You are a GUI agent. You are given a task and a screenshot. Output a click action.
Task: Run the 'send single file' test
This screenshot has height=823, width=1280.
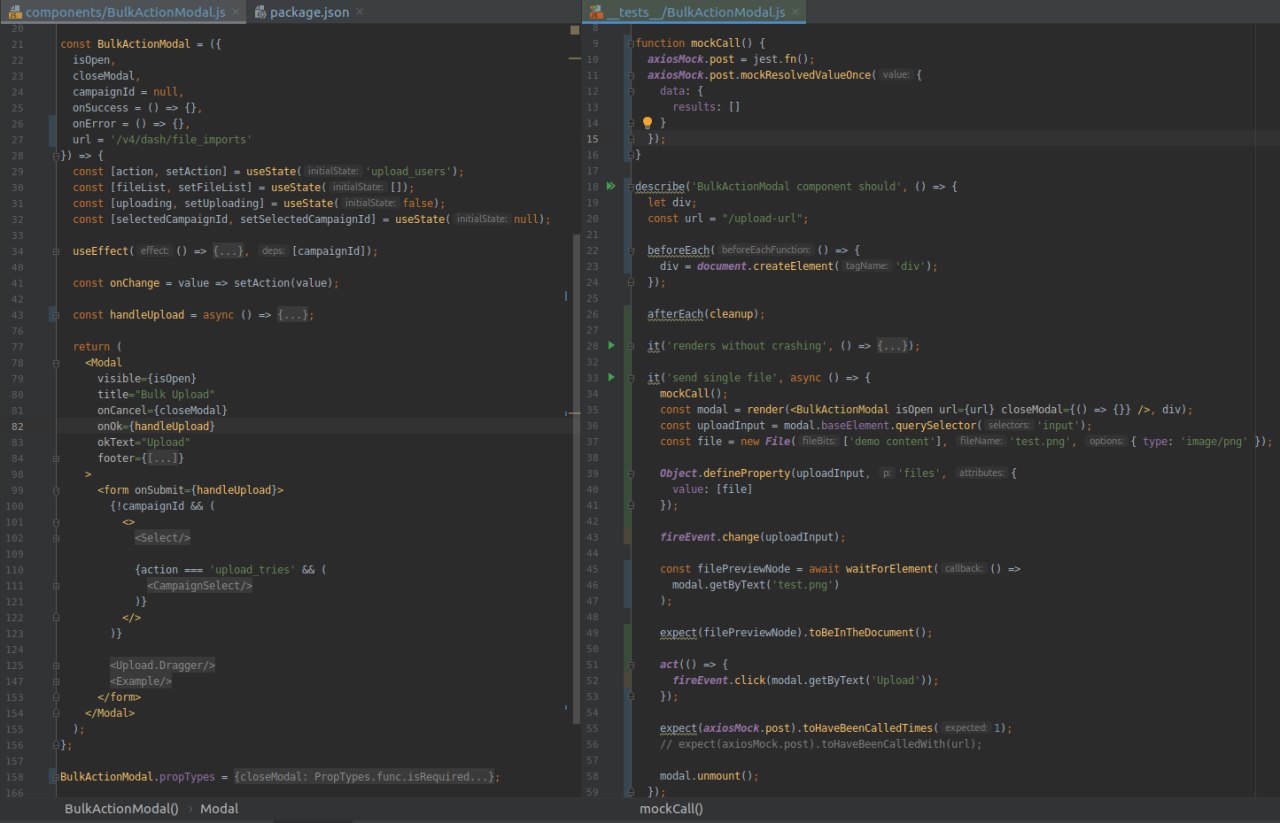[x=610, y=377]
